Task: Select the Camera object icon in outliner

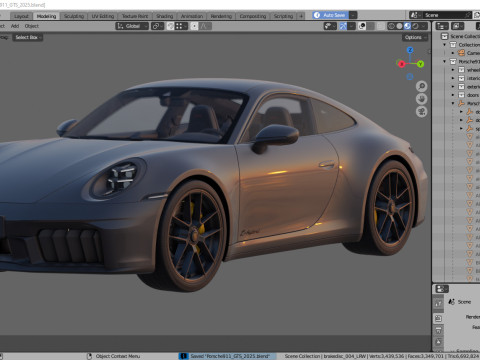Action: tap(461, 53)
